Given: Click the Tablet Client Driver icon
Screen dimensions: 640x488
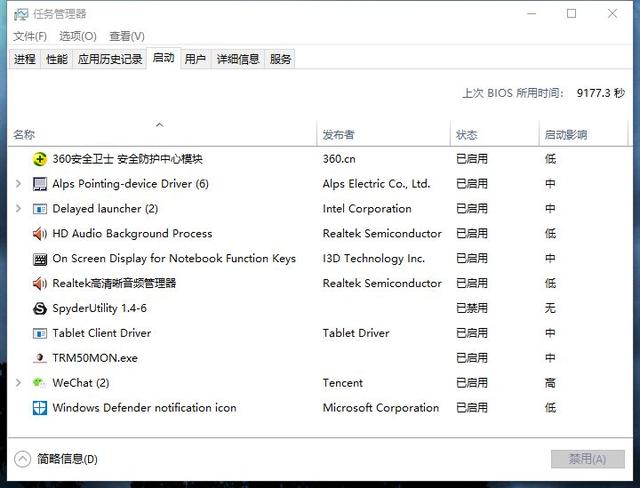Looking at the screenshot, I should point(40,333).
